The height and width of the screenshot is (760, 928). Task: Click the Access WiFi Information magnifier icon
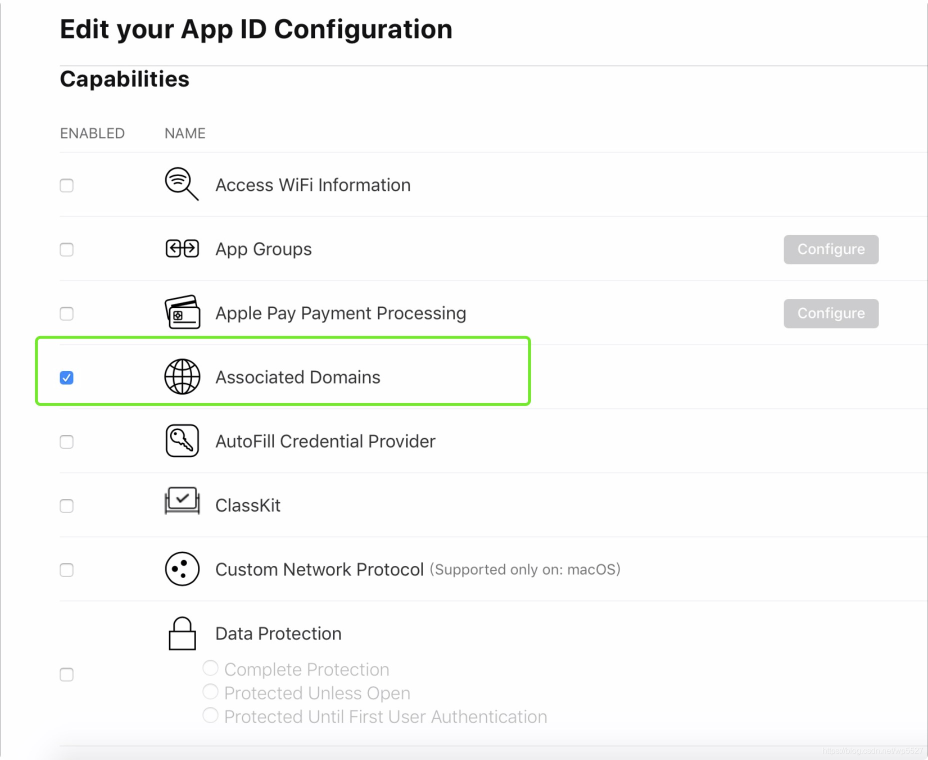(x=182, y=184)
